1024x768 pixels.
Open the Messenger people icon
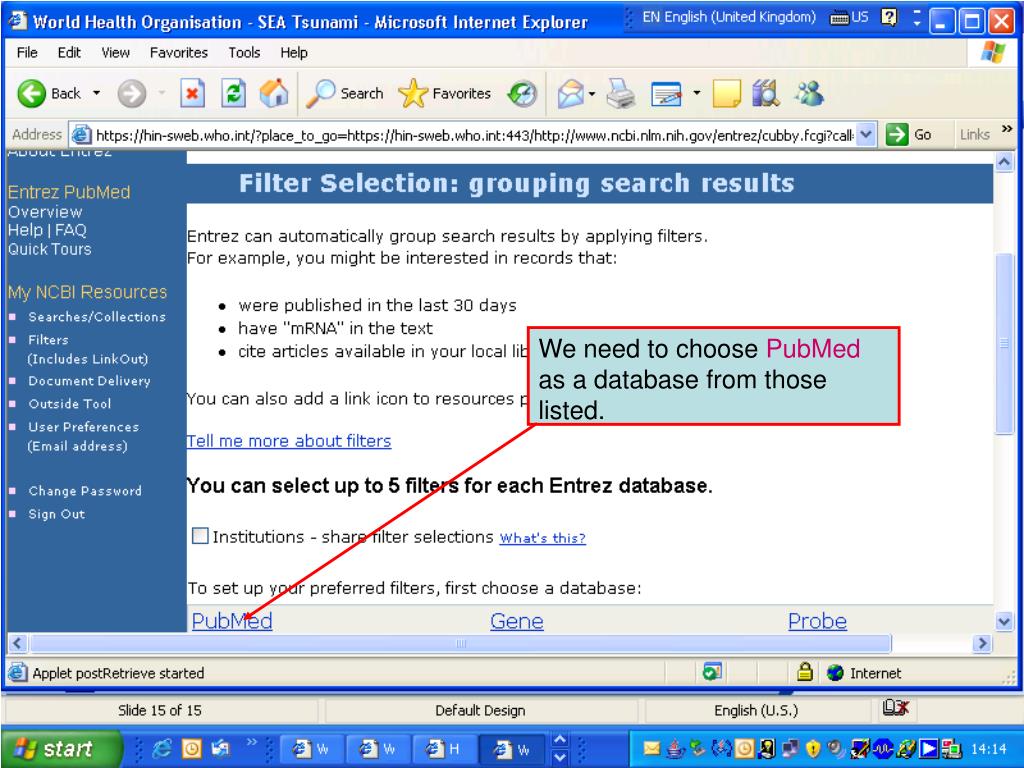point(809,93)
